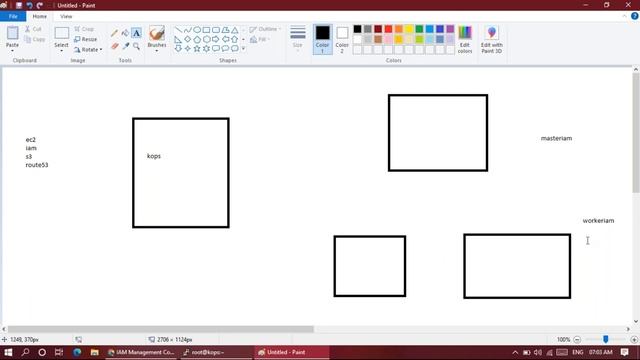Select Color 1 foreground button
Image resolution: width=640 pixels, height=360 pixels.
coord(322,39)
